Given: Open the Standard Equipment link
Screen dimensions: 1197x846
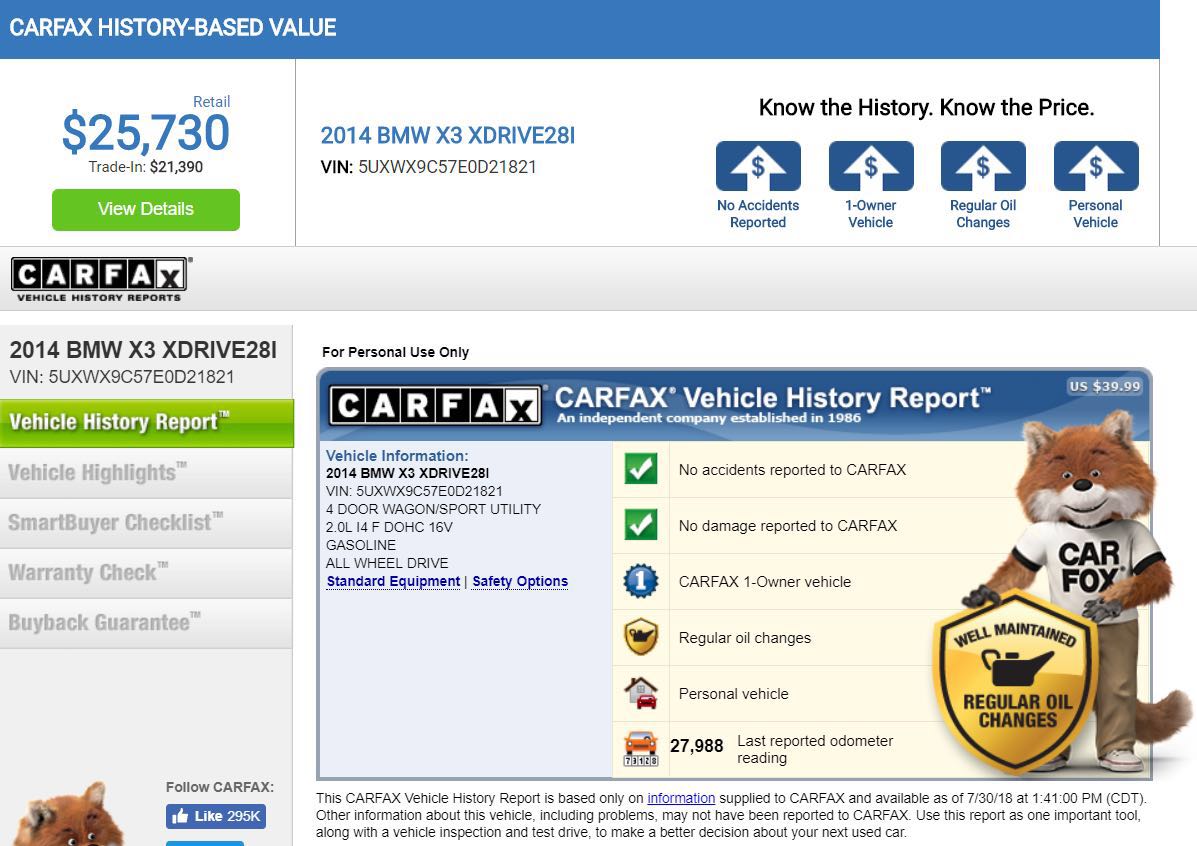Looking at the screenshot, I should 393,581.
